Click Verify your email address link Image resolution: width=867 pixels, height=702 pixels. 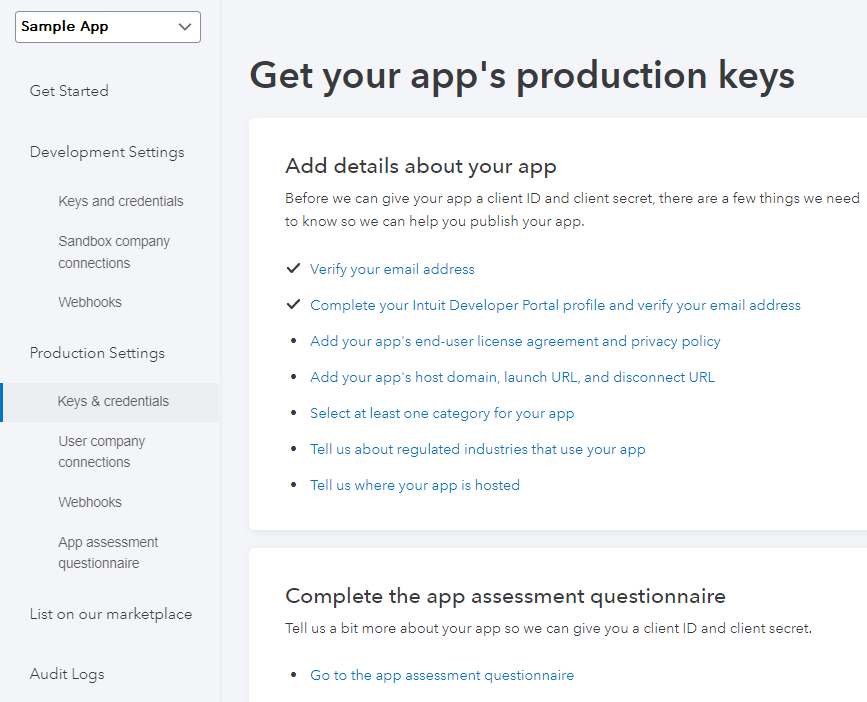392,269
